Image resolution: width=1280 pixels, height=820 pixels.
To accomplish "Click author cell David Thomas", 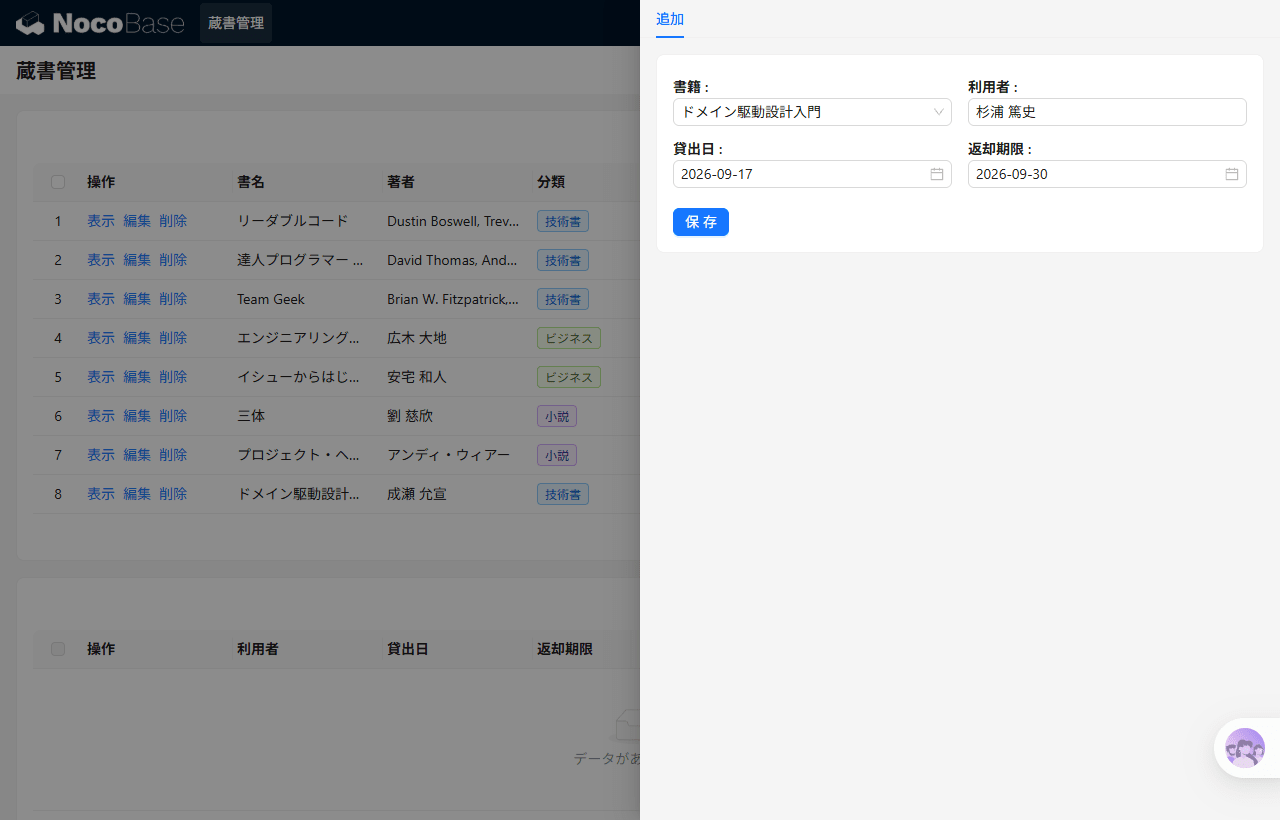I will click(453, 260).
